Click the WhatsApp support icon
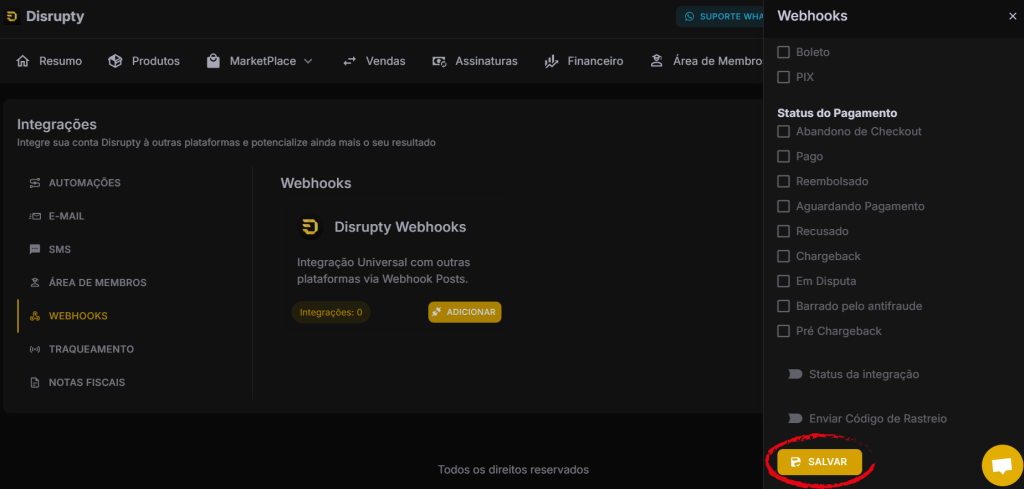 tap(689, 16)
